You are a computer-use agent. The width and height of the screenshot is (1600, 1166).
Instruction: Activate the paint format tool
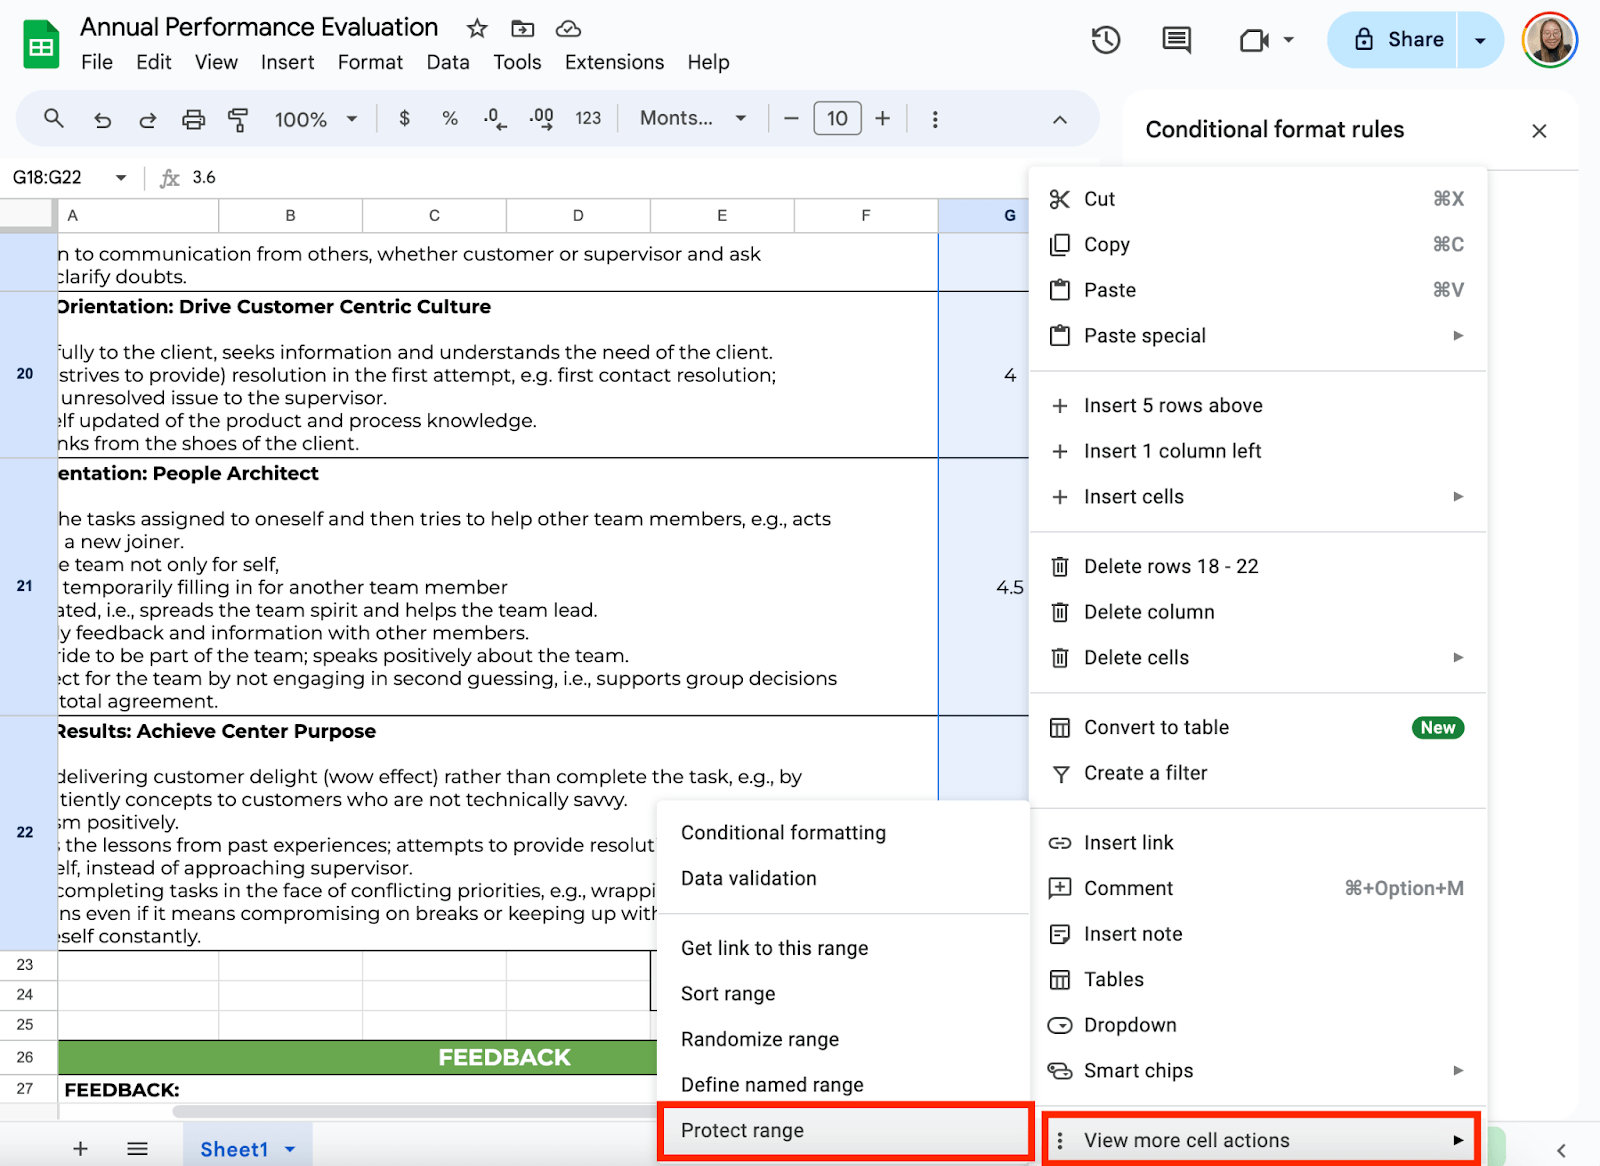tap(238, 120)
